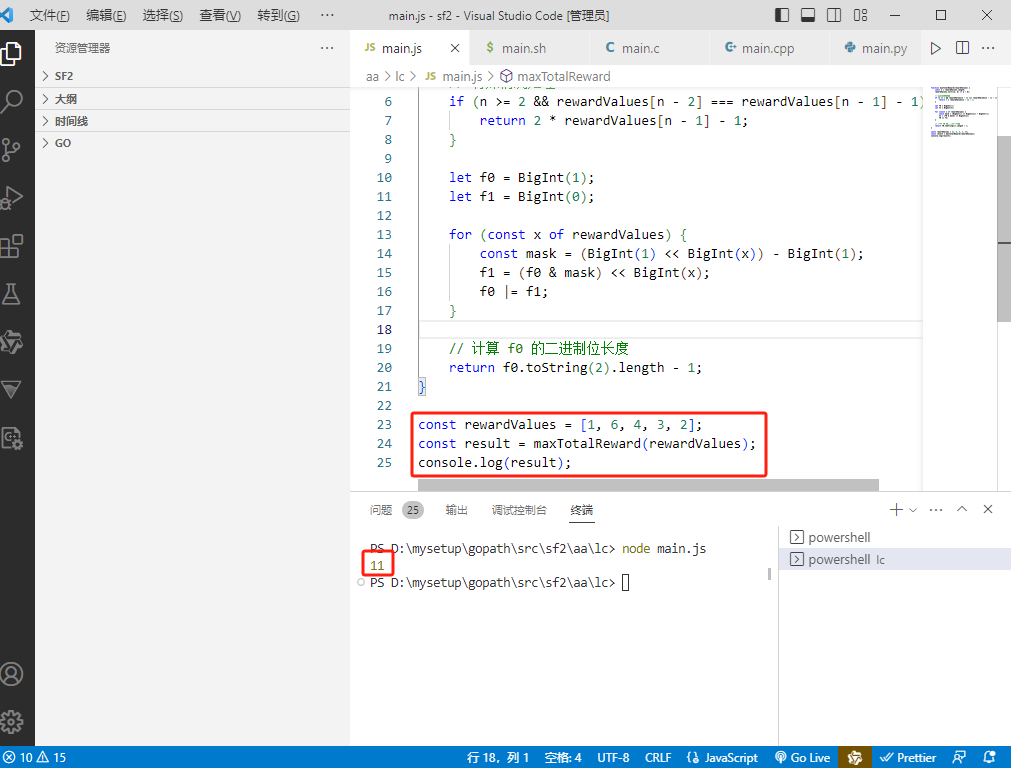The width and height of the screenshot is (1011, 768).
Task: Open the Explorer view in activity bar
Action: pos(12,54)
